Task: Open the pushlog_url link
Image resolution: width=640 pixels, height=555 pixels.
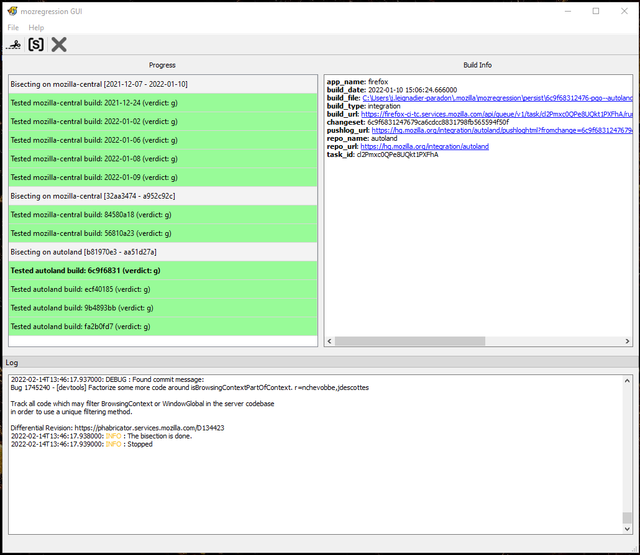Action: click(x=502, y=131)
